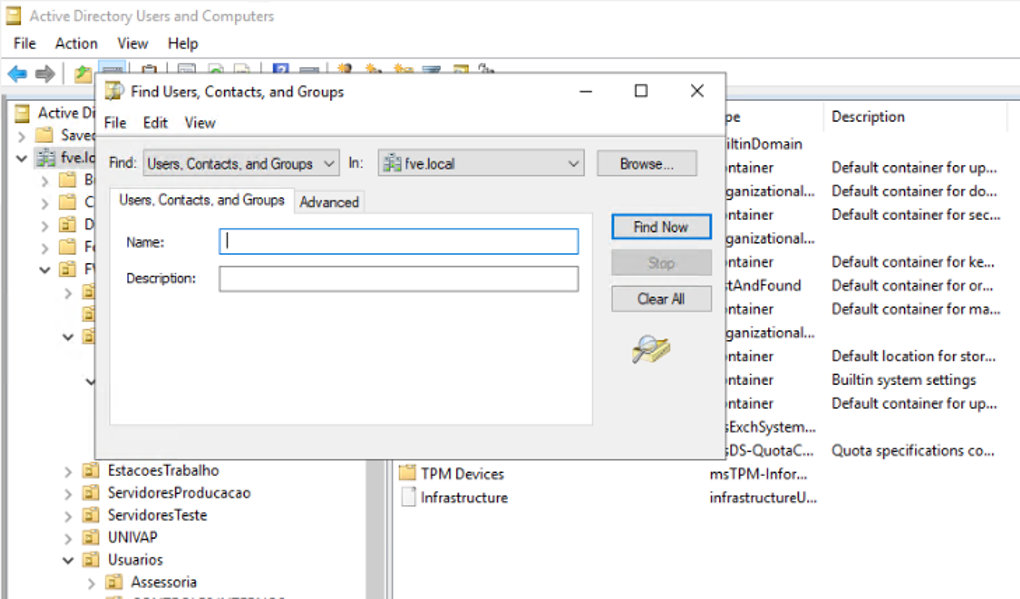Select the UNIVAP OU icon
This screenshot has width=1020, height=599.
point(91,537)
